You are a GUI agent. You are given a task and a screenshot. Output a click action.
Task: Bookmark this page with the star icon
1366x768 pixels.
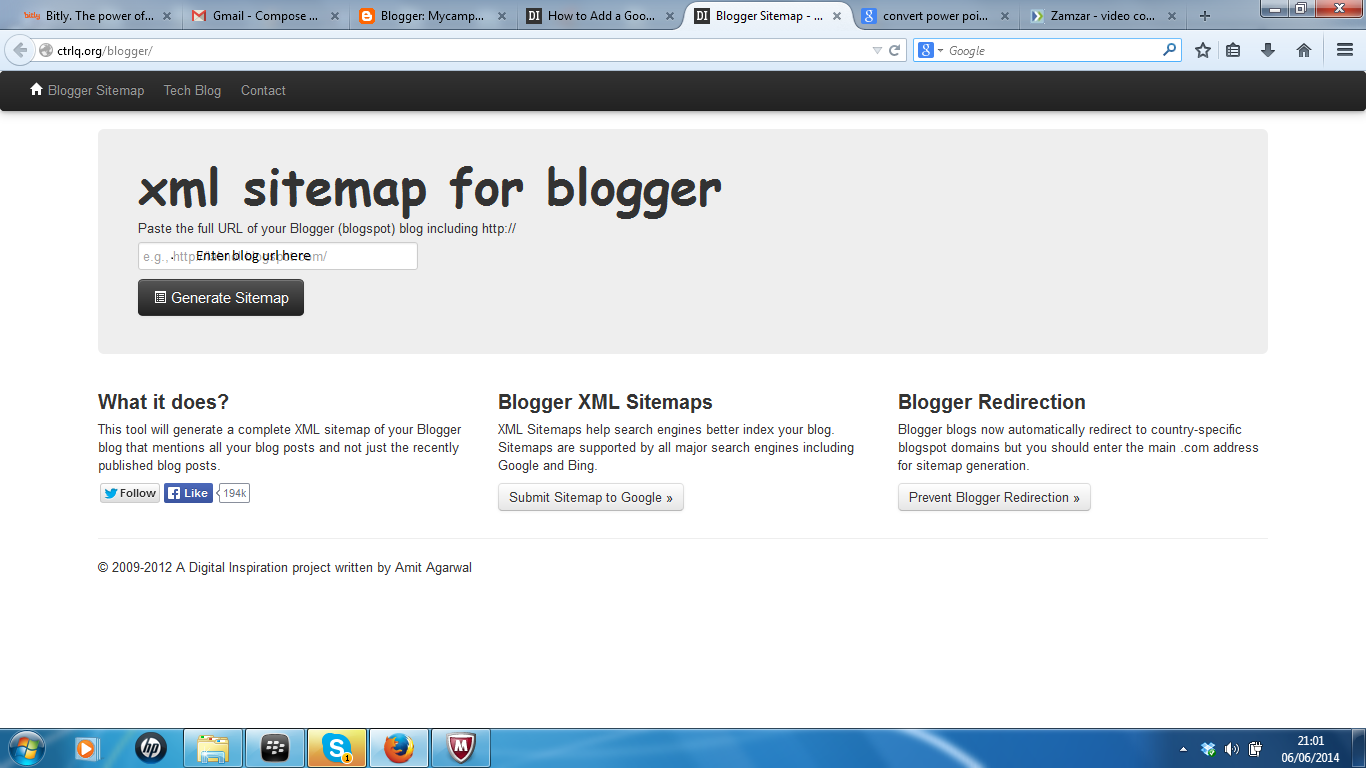(1203, 50)
